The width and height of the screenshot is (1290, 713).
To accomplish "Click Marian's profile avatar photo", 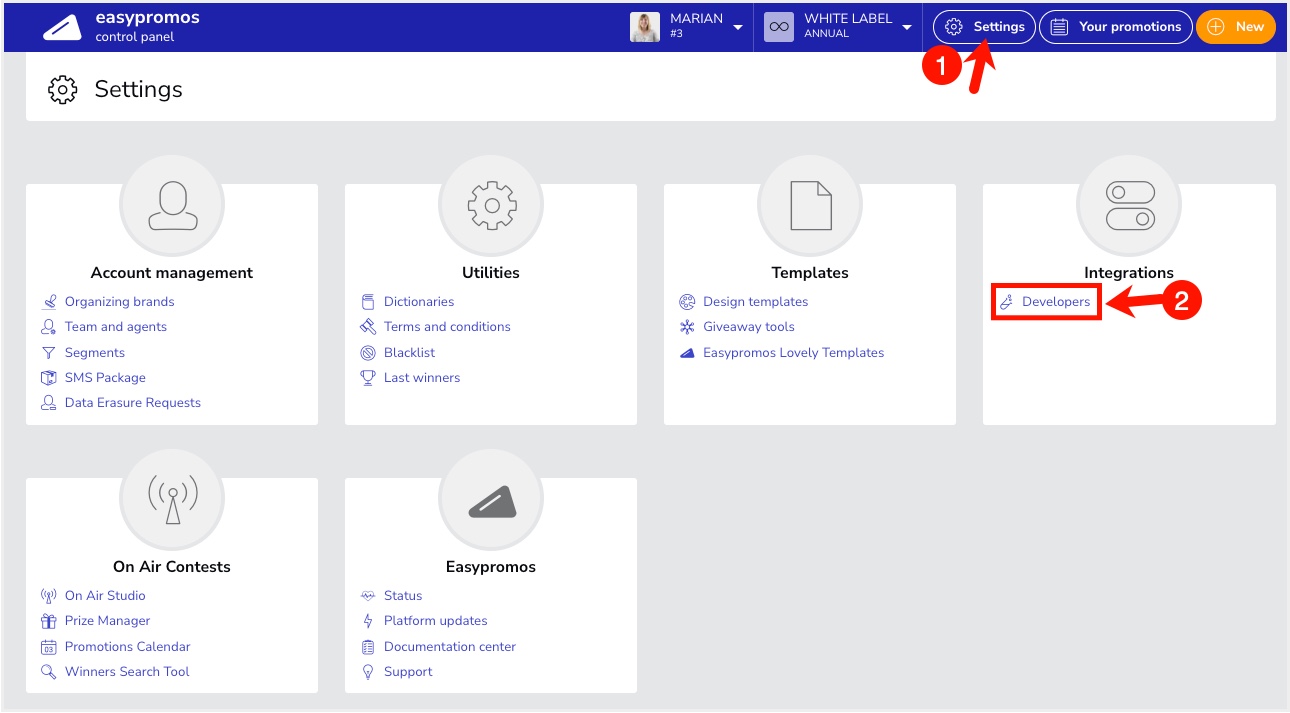I will click(x=645, y=27).
